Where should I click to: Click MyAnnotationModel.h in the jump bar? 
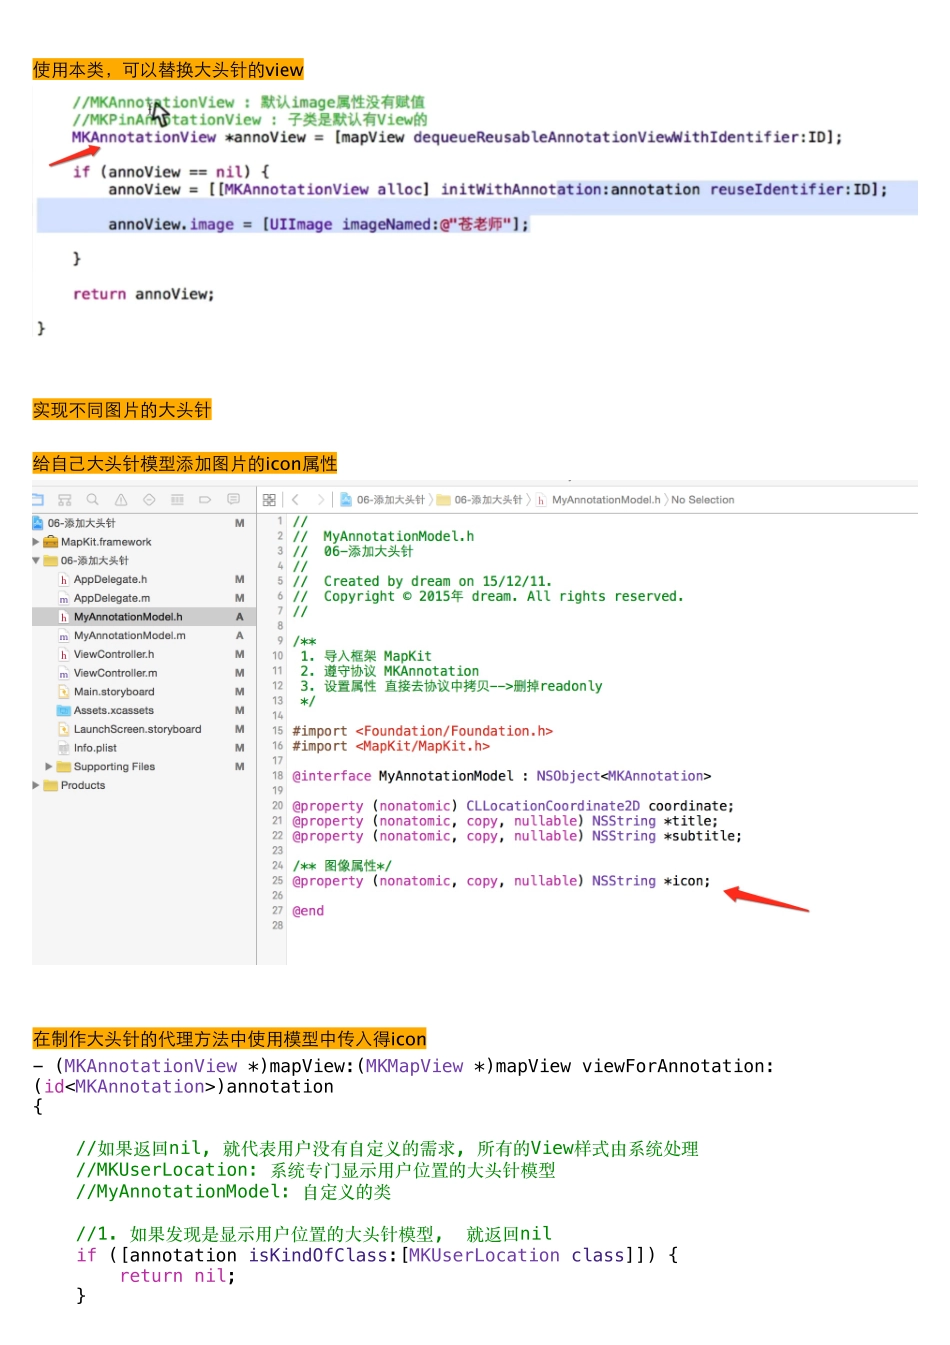605,500
